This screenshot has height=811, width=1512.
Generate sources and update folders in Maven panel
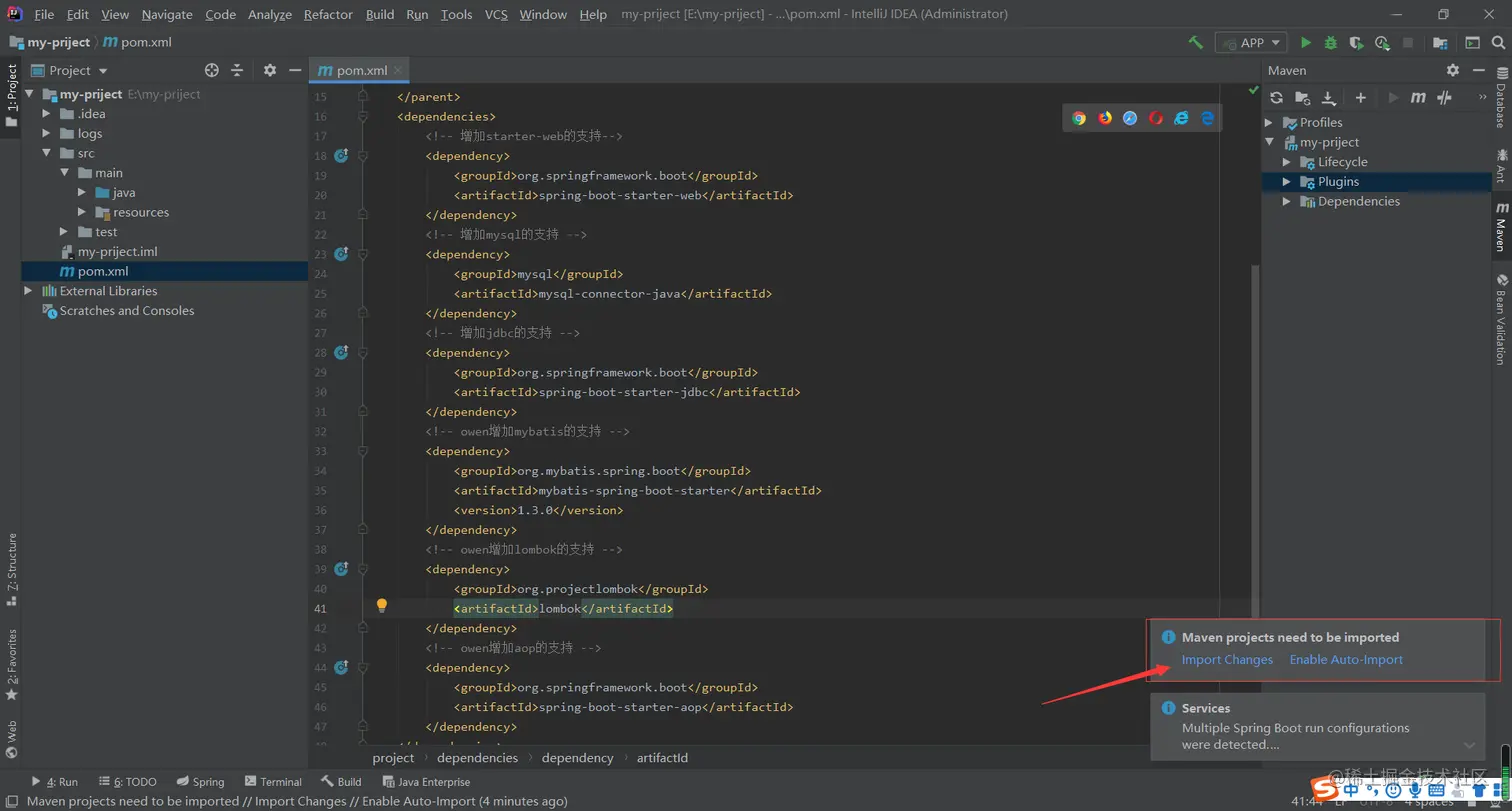(1302, 98)
